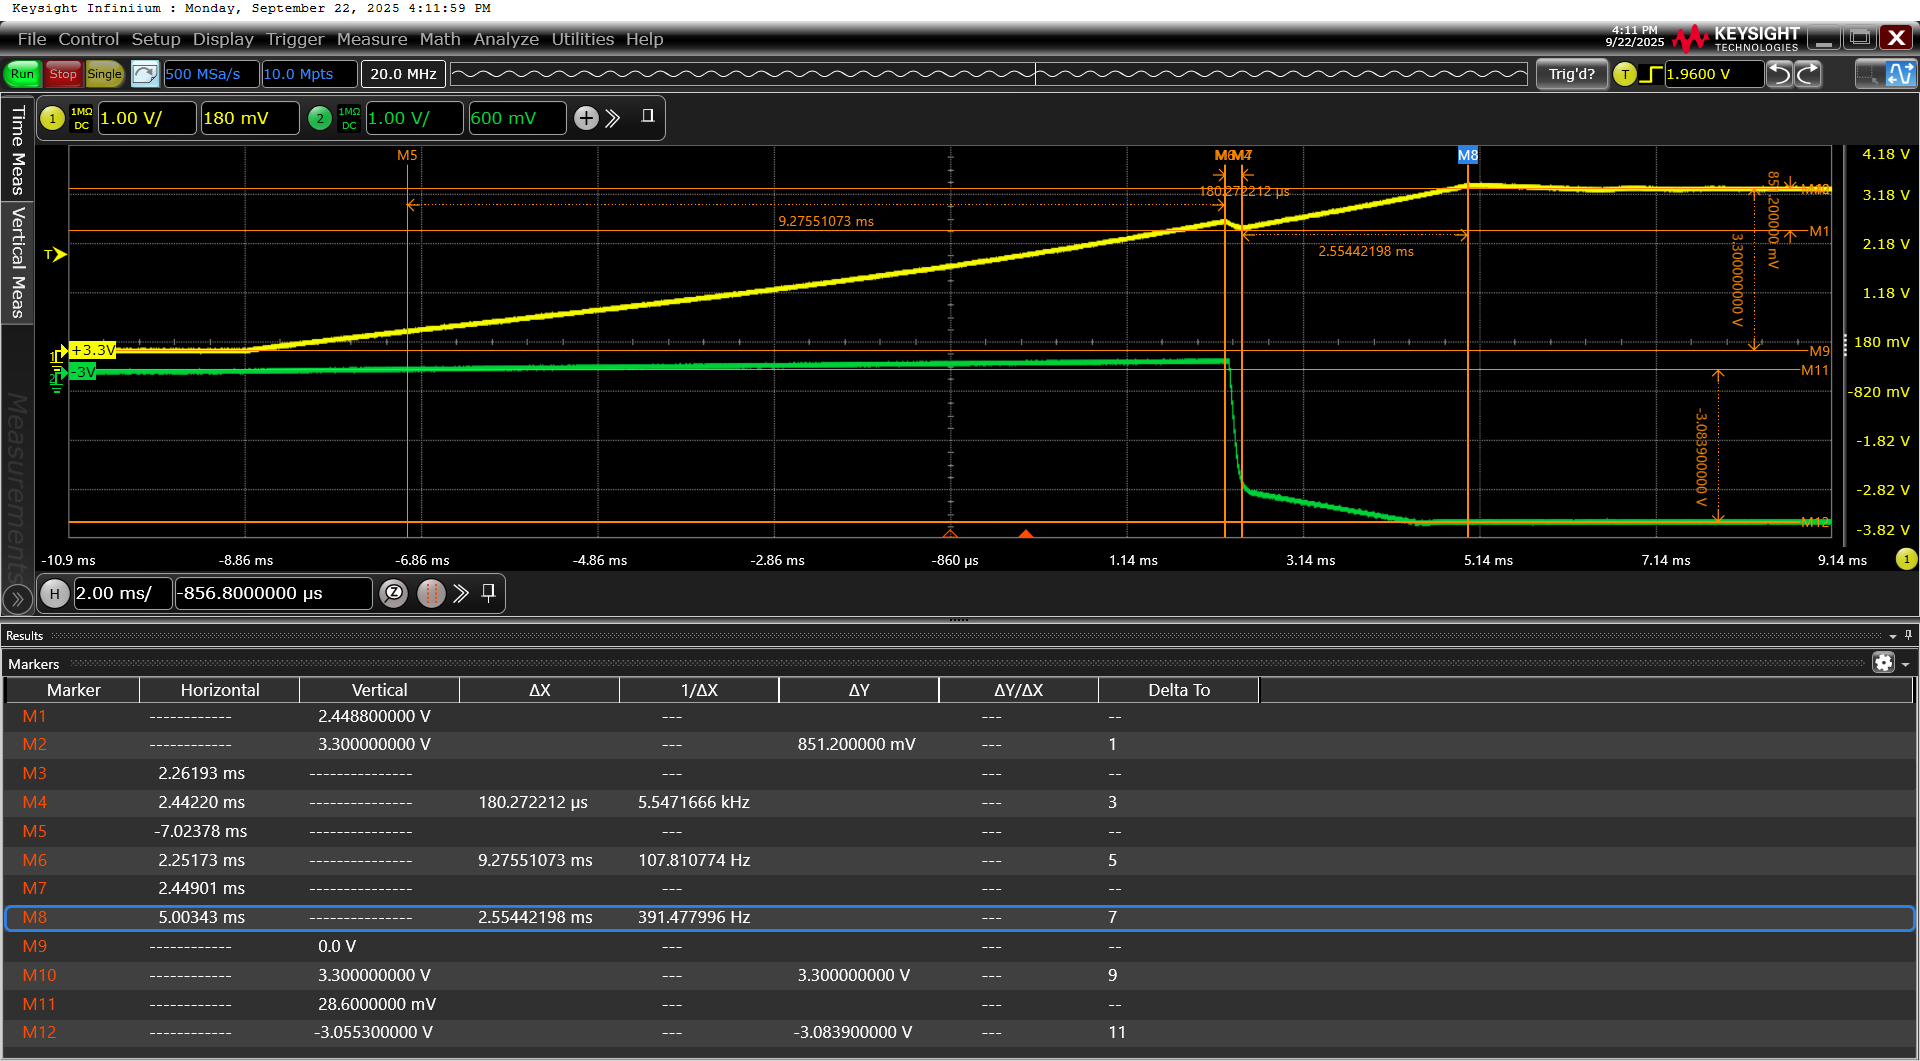Click the mouse pointer mode icon at top right
Viewport: 1920px width, 1061px height.
coord(1866,74)
